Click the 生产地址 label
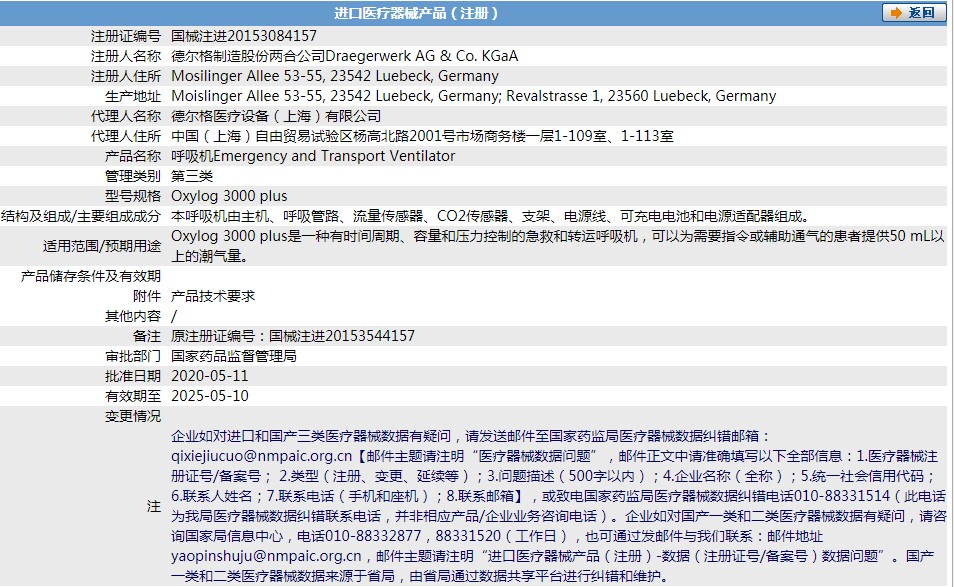Viewport: 954px width, 587px height. pos(133,96)
